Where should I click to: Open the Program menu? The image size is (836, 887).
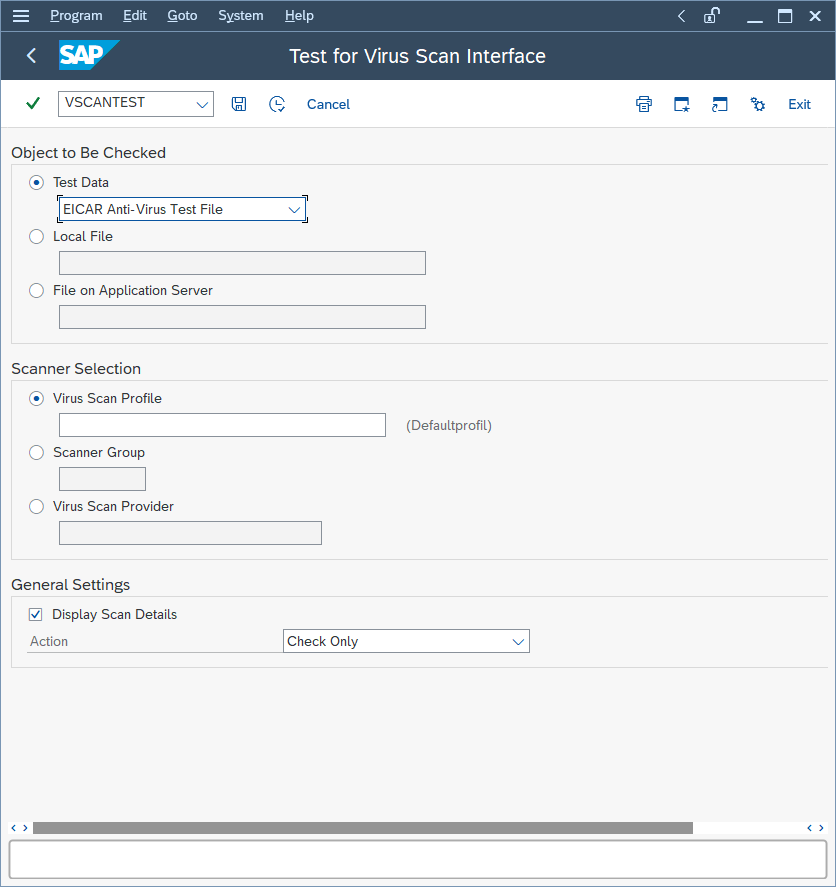76,15
